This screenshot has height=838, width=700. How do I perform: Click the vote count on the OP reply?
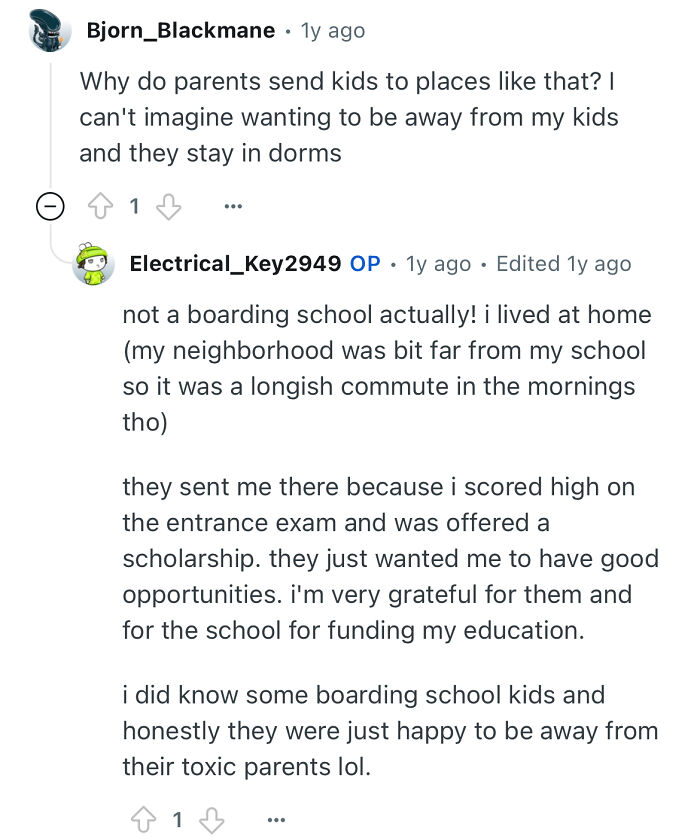click(176, 819)
